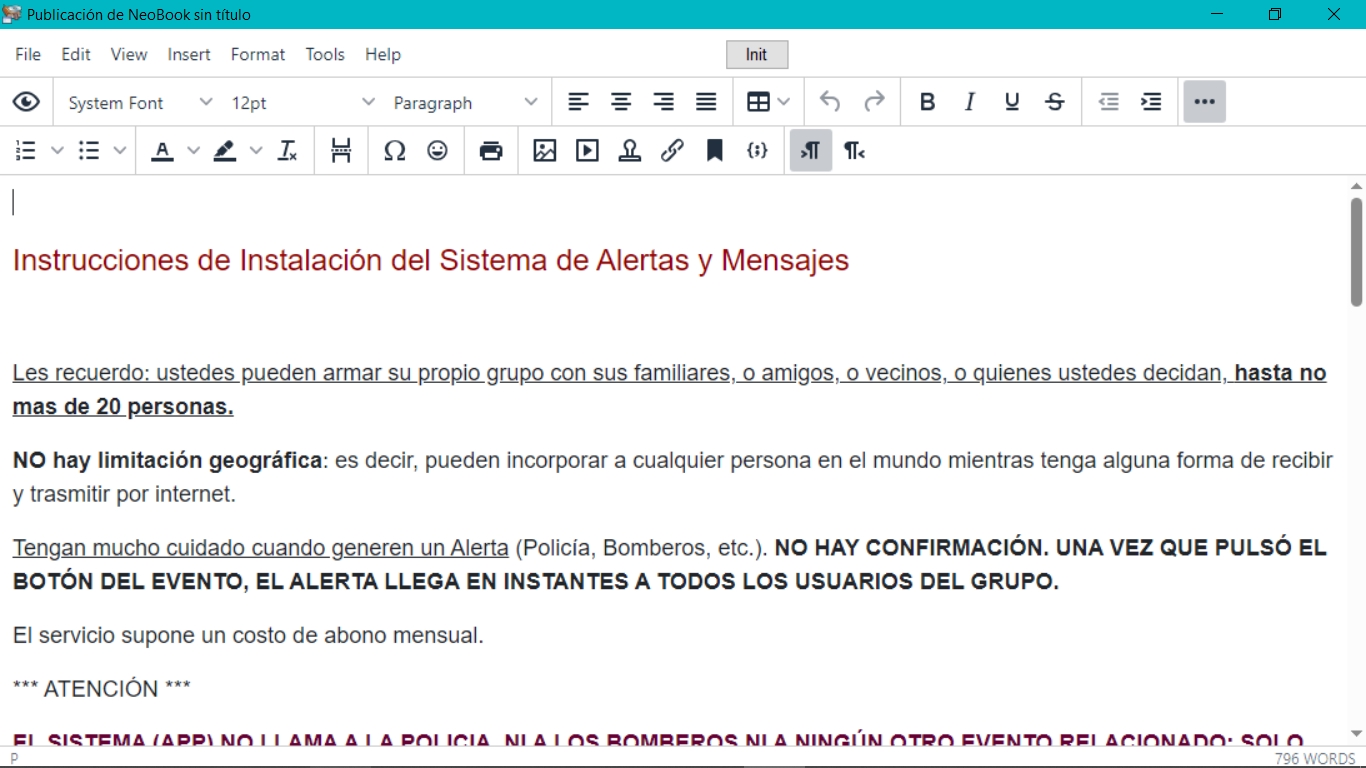Screen dimensions: 1366x768
Task: Expand numbered list style options
Action: coord(57,151)
